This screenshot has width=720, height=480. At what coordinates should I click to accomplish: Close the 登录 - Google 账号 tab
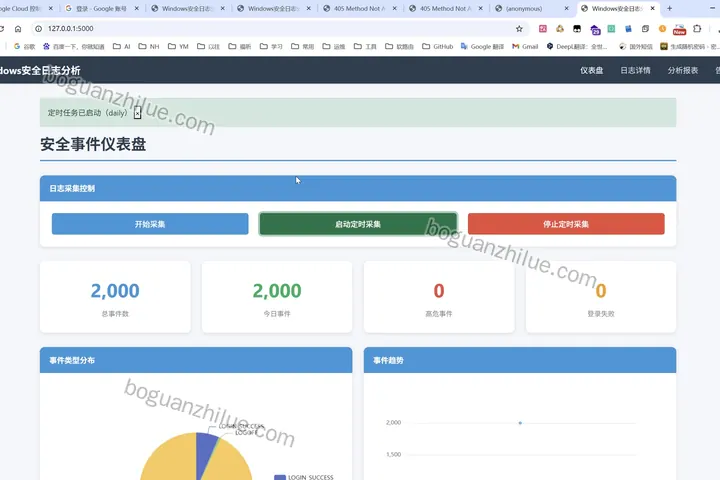pos(136,8)
